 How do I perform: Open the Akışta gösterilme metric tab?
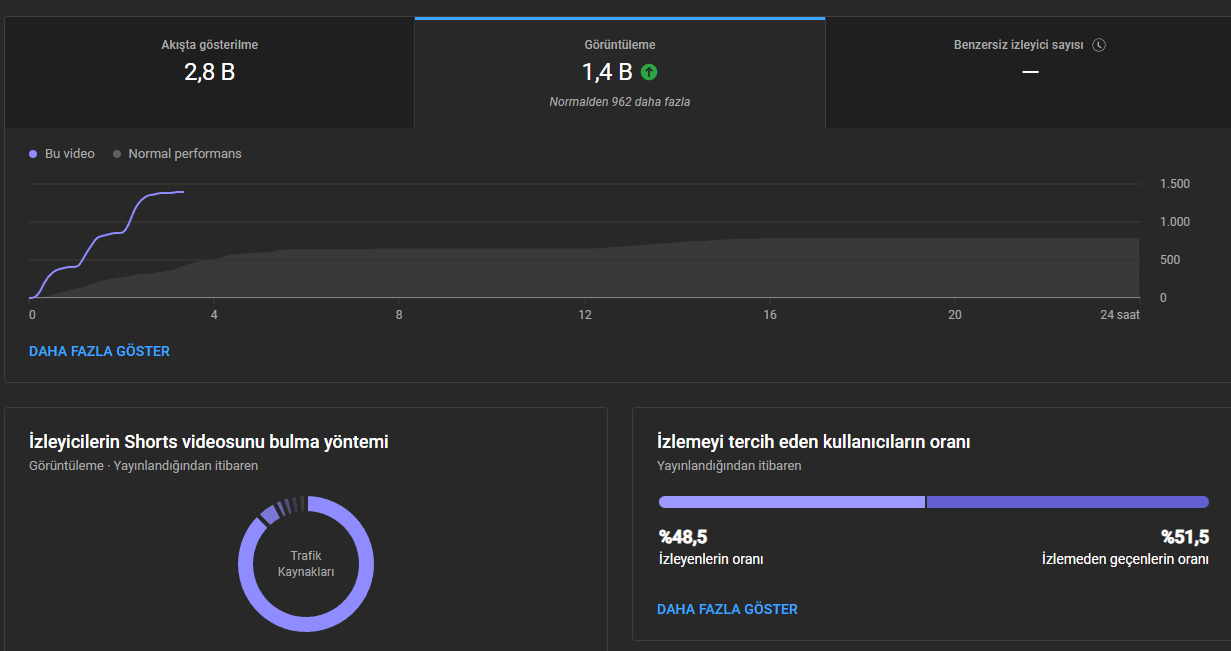[x=209, y=73]
